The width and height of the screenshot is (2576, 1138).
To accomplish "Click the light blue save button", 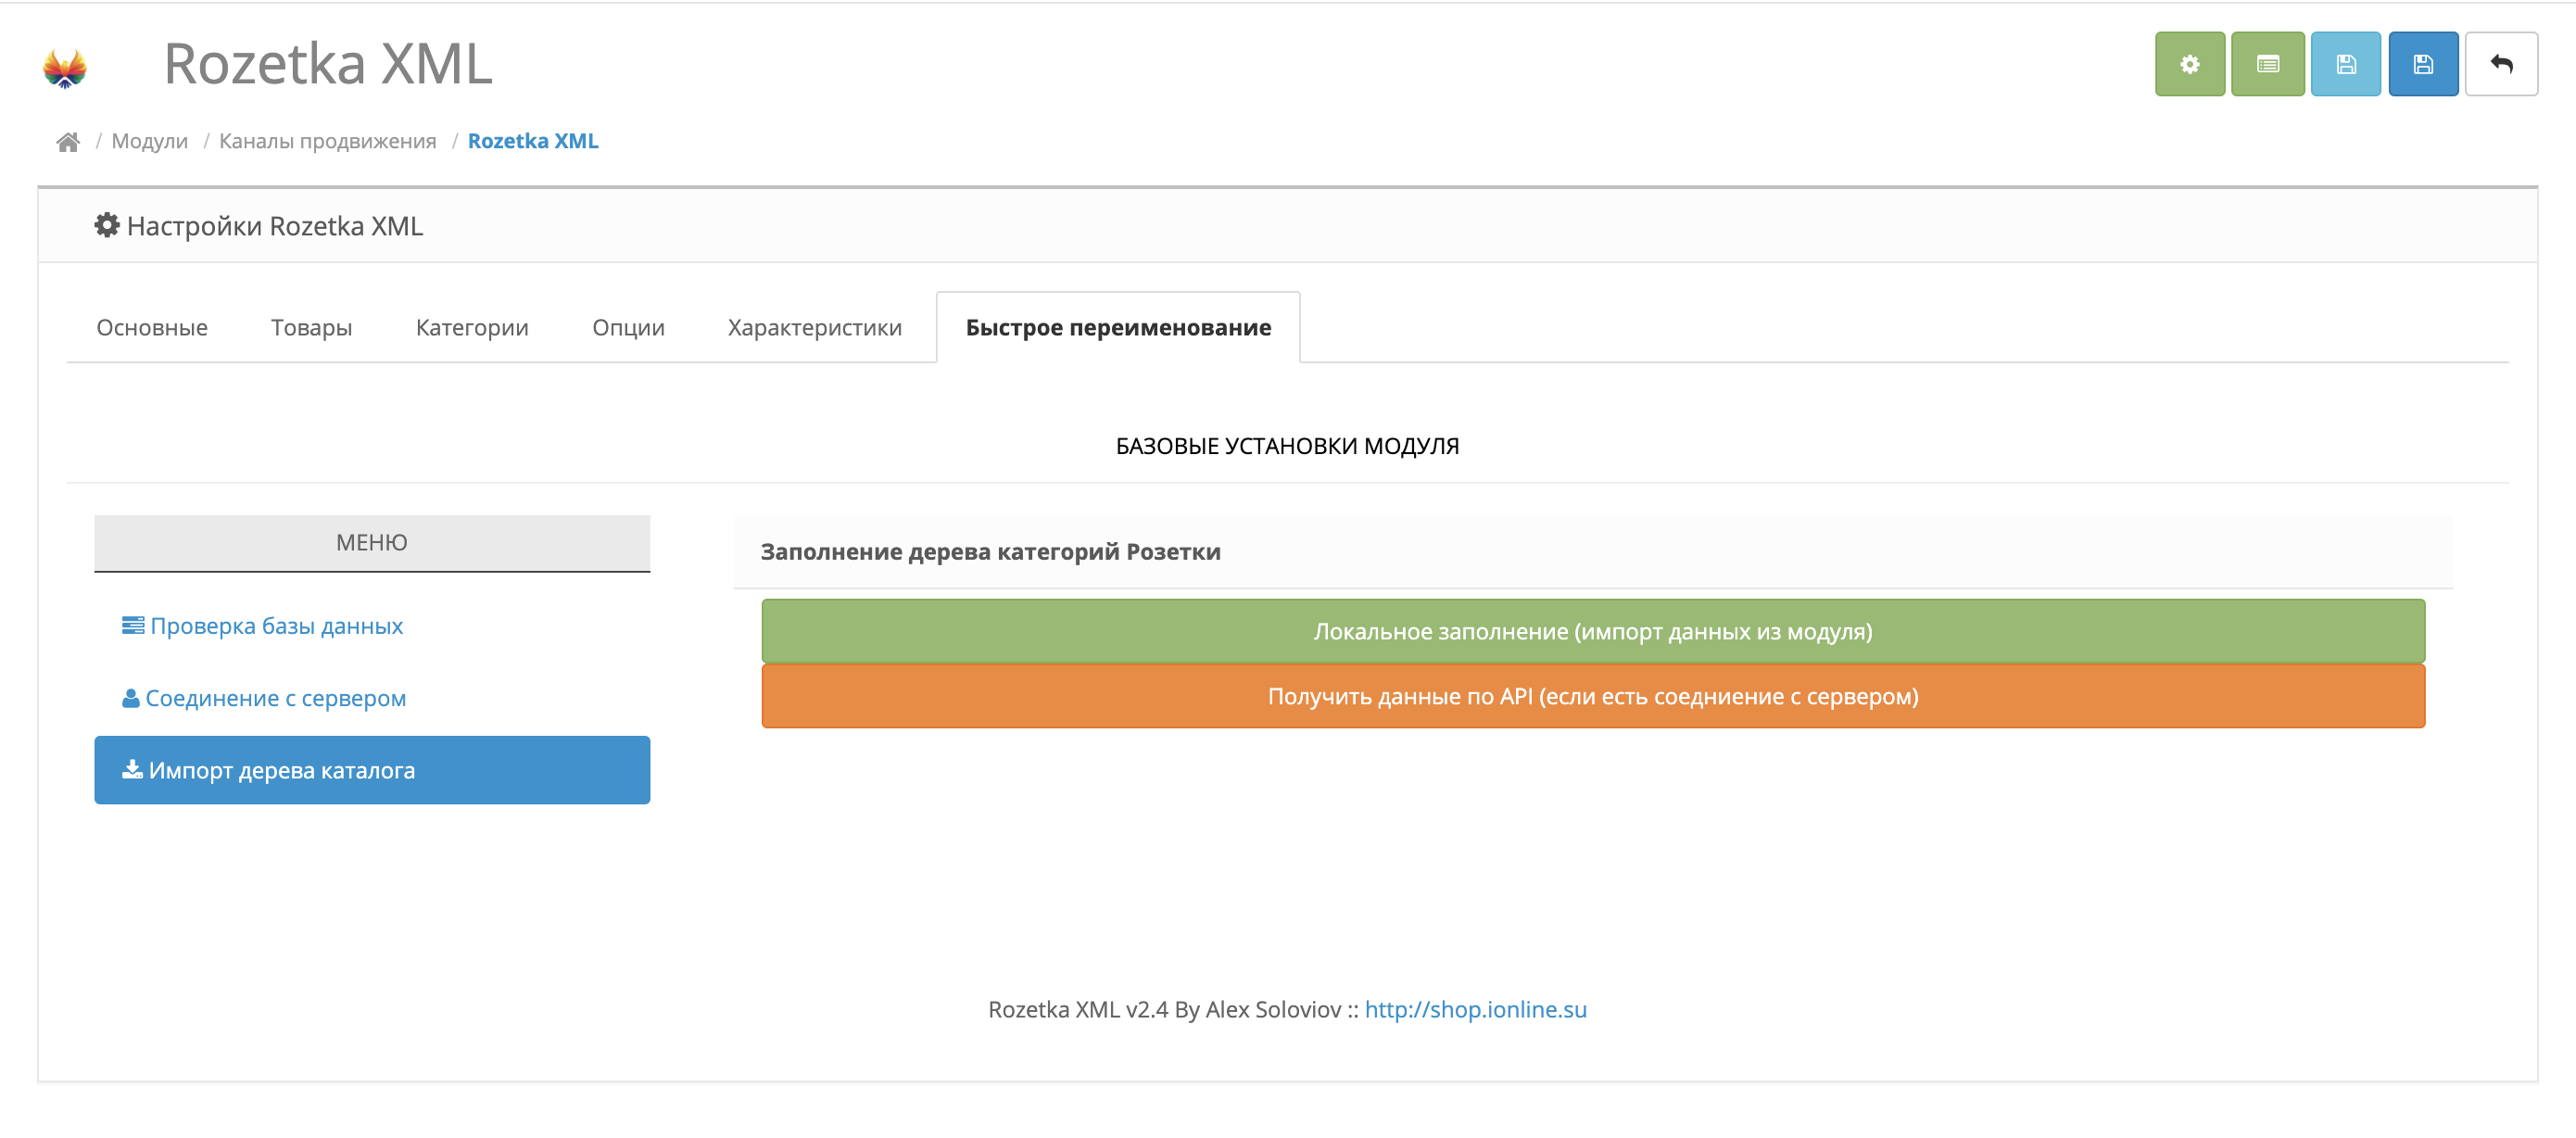I will tap(2345, 64).
